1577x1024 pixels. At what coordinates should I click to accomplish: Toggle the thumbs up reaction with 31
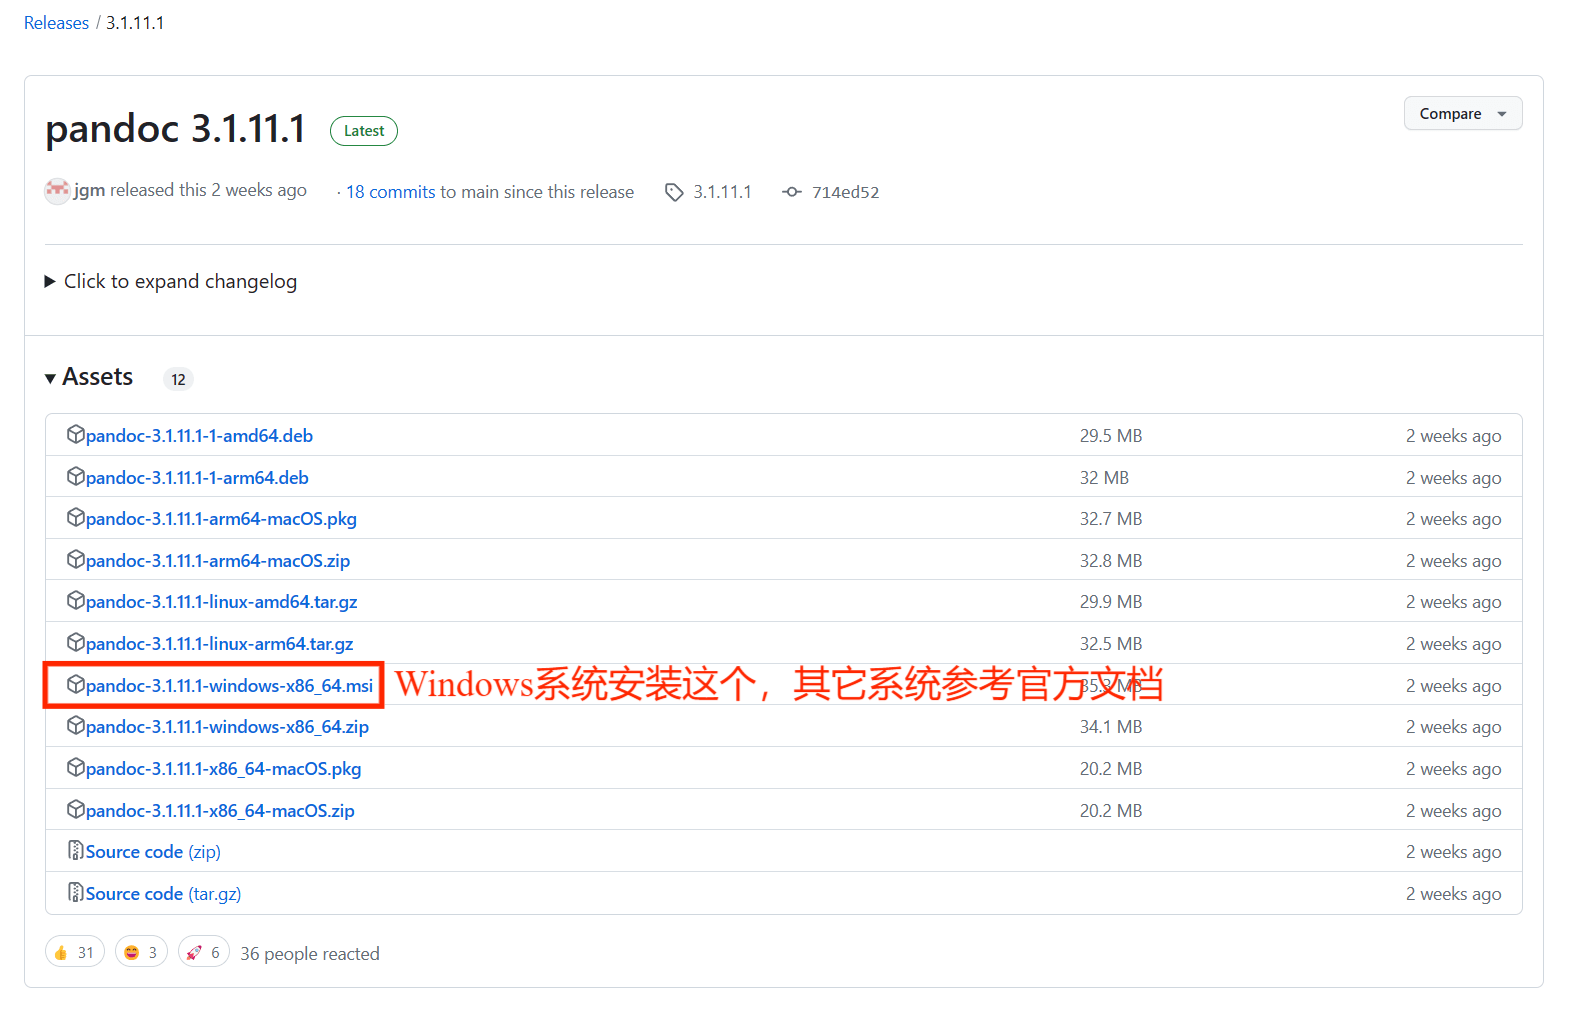75,952
